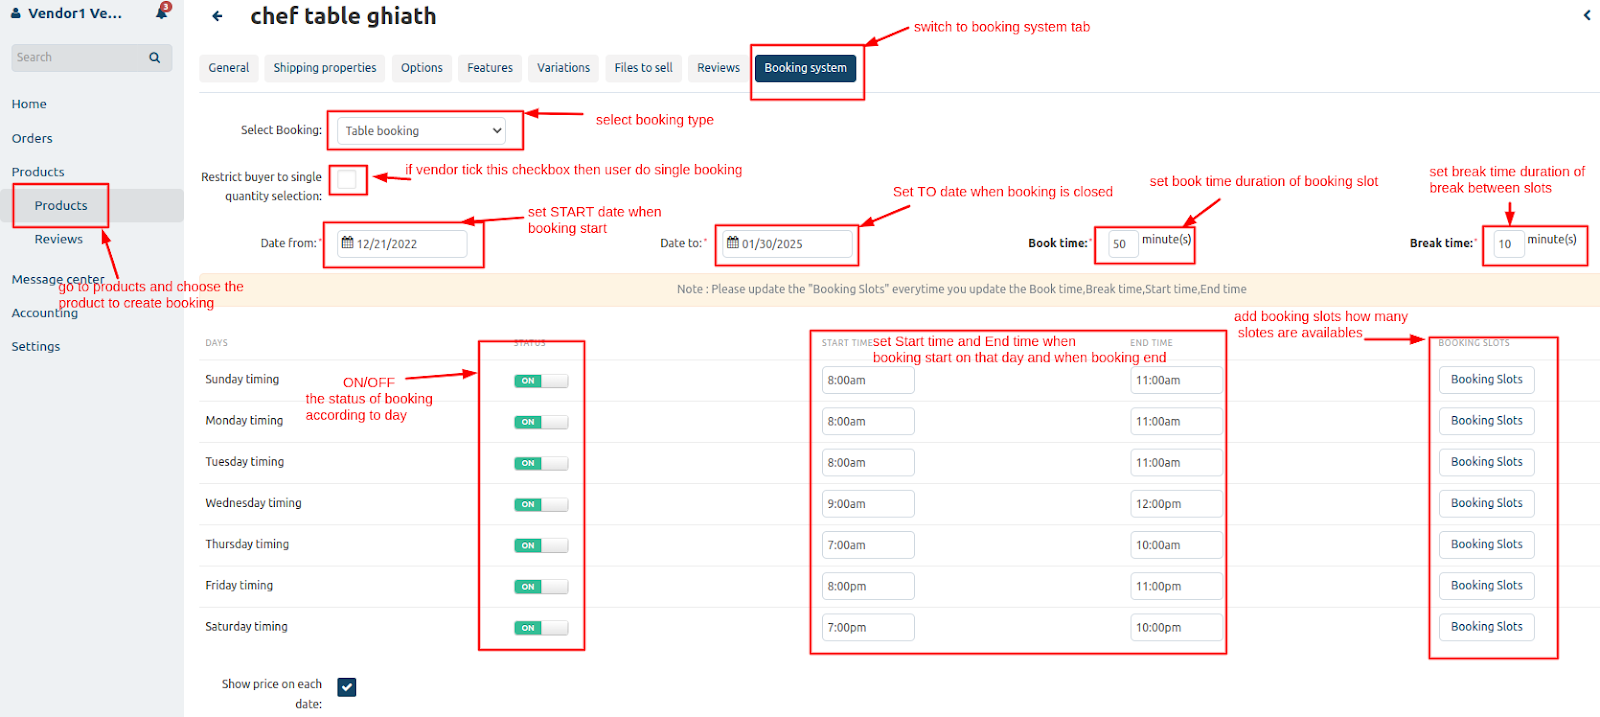Viewport: 1600px width, 717px height.
Task: Click the search magnifier icon in sidebar
Action: click(154, 58)
